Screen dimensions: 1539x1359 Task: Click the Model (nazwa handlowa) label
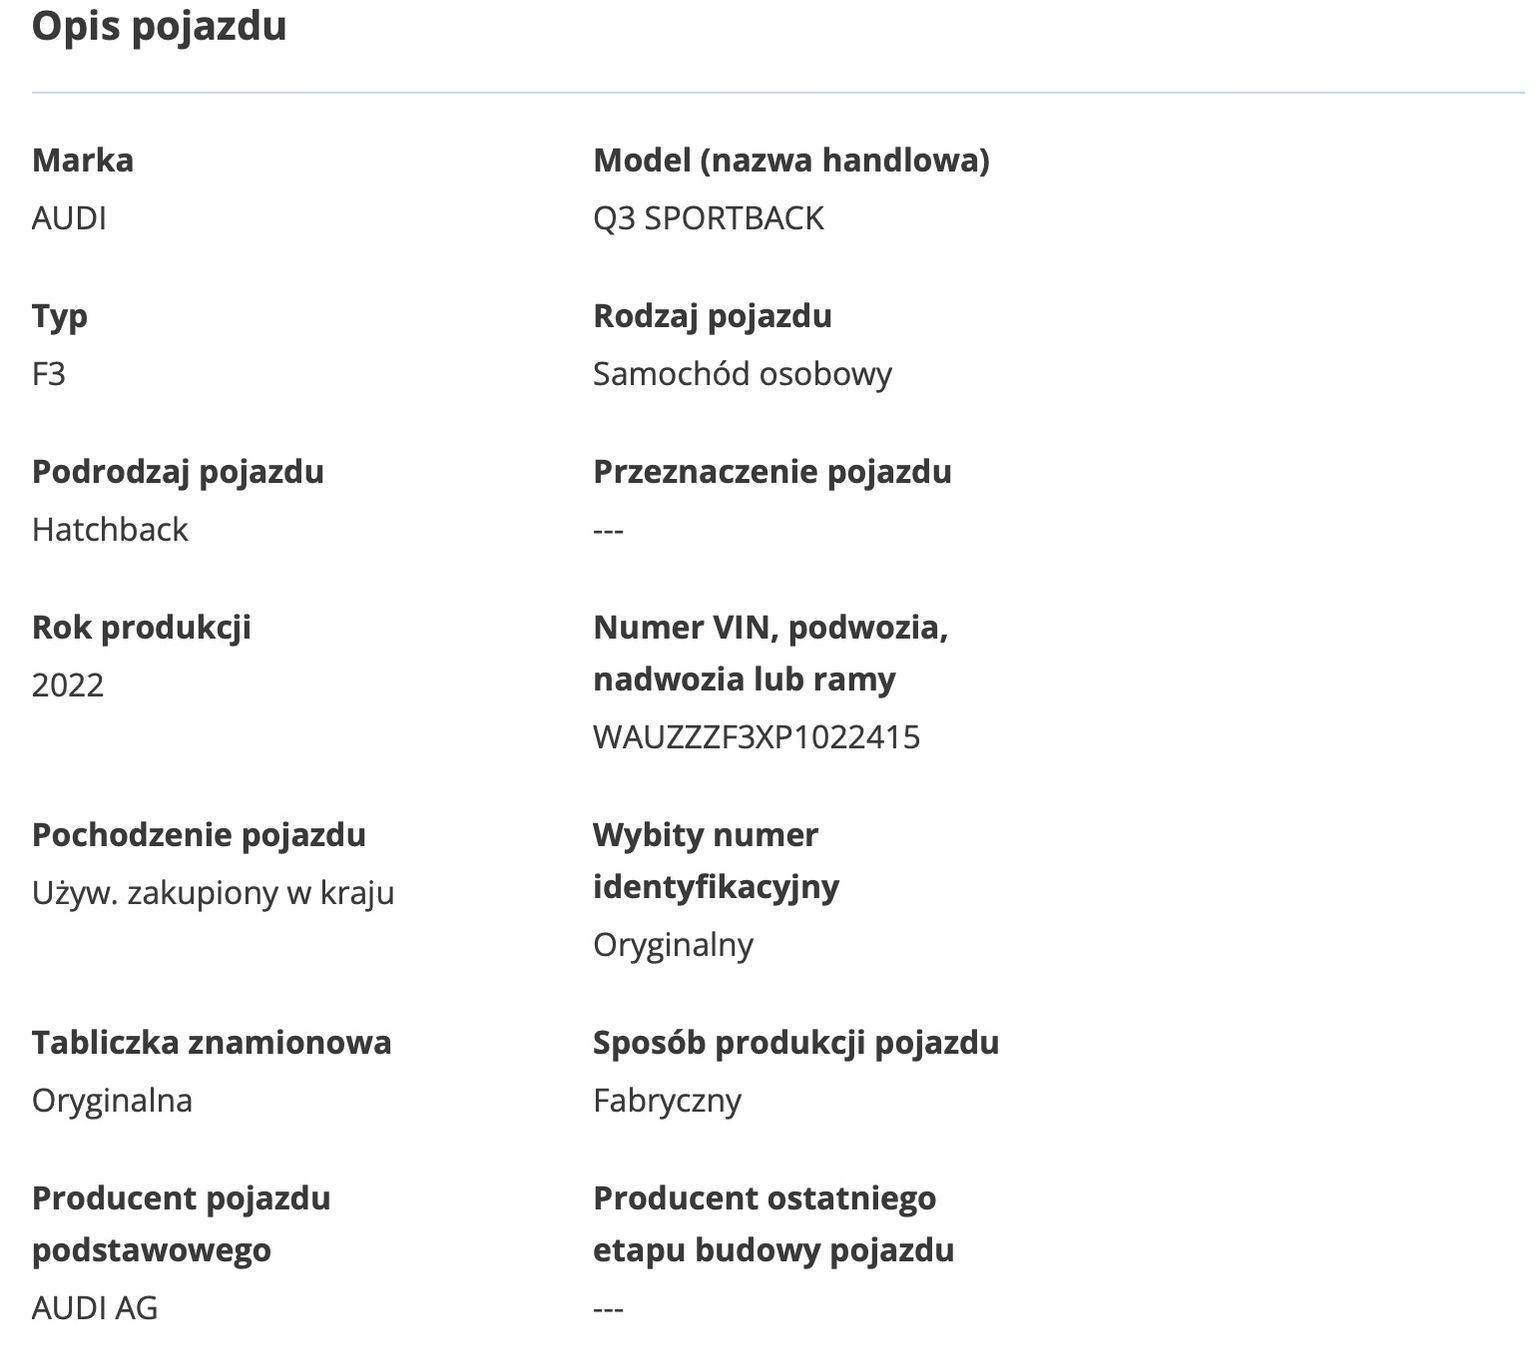coord(791,160)
